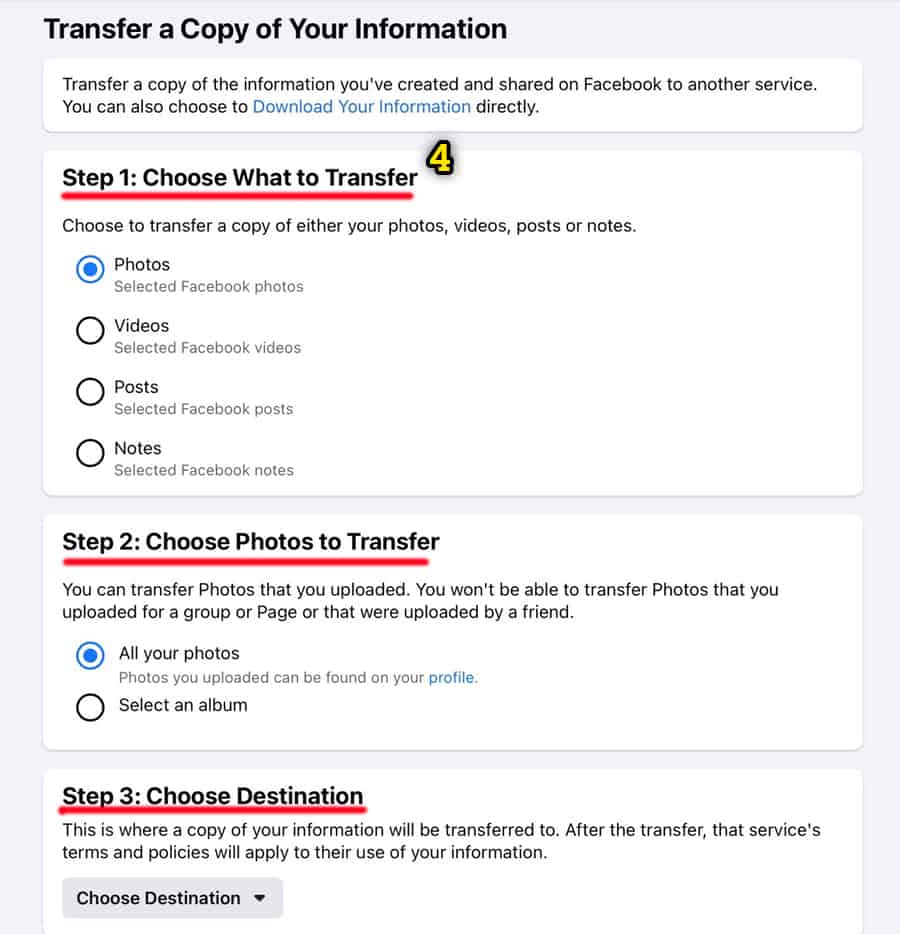Click the Transfer a Copy of Your Information title

pos(275,29)
